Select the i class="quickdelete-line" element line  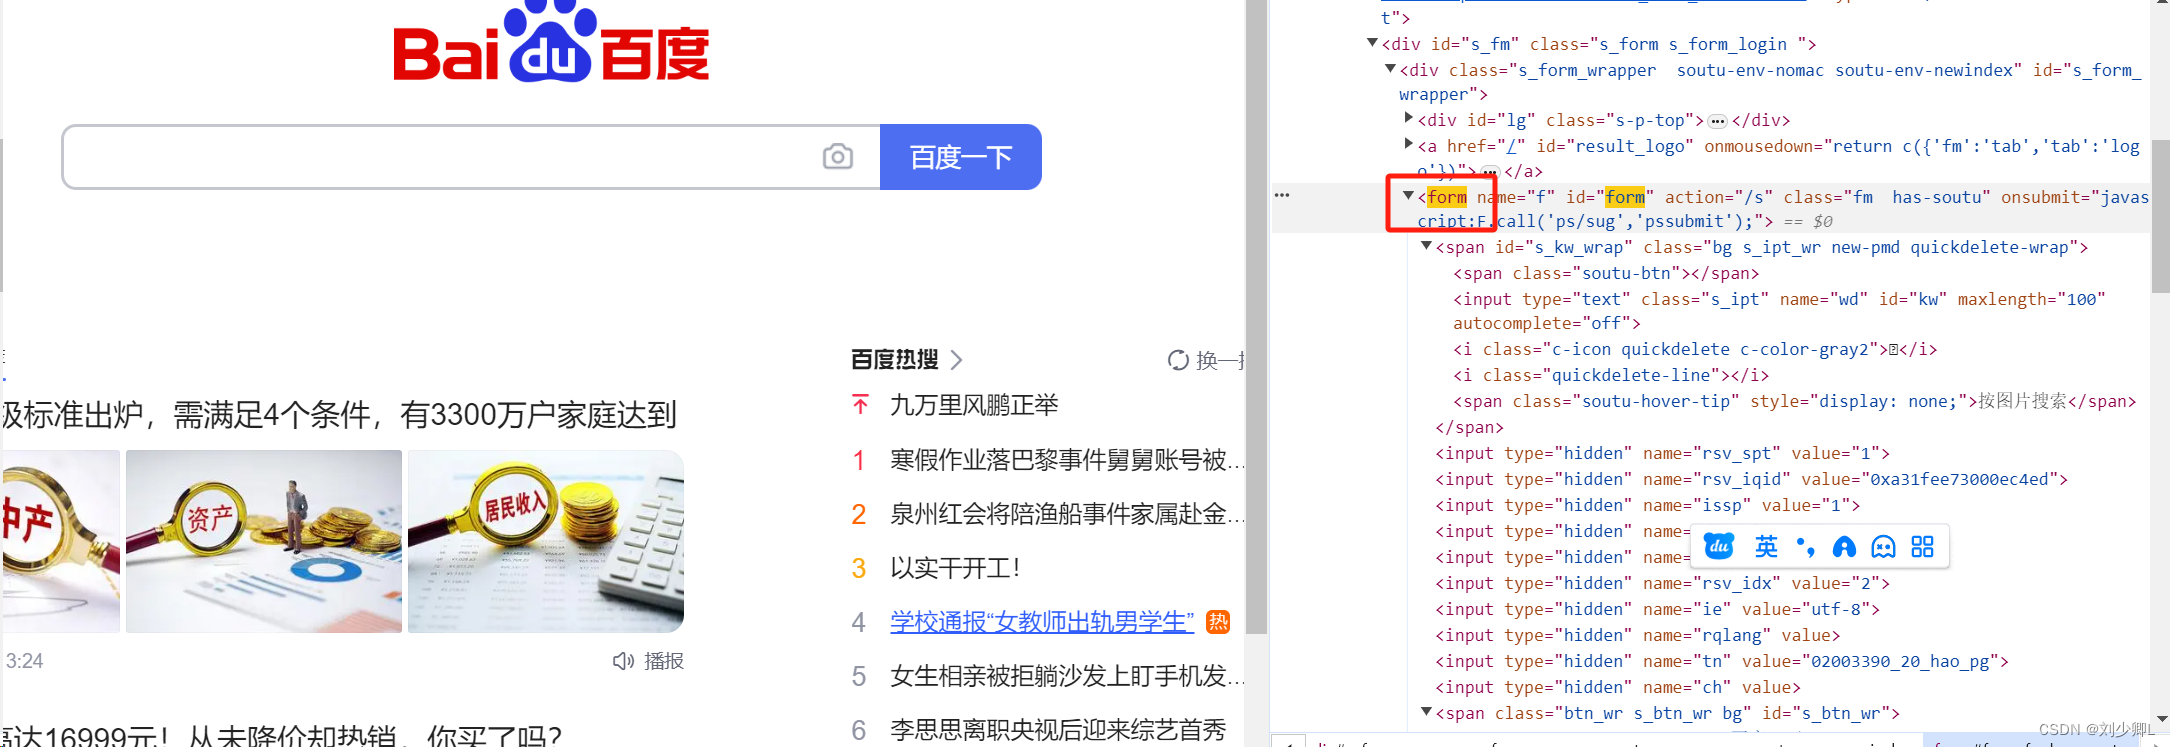[x=1611, y=375]
